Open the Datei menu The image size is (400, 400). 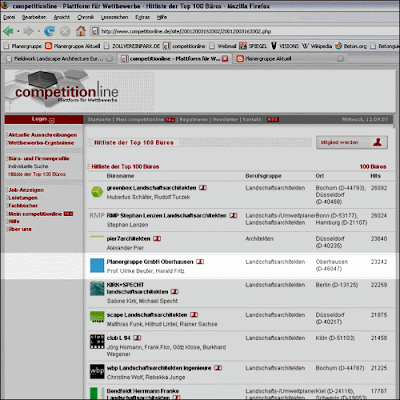(x=9, y=17)
